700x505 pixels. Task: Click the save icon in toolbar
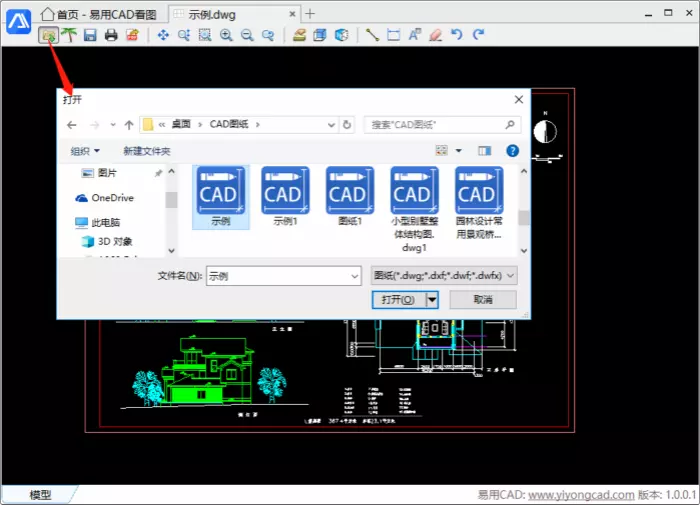click(x=90, y=35)
